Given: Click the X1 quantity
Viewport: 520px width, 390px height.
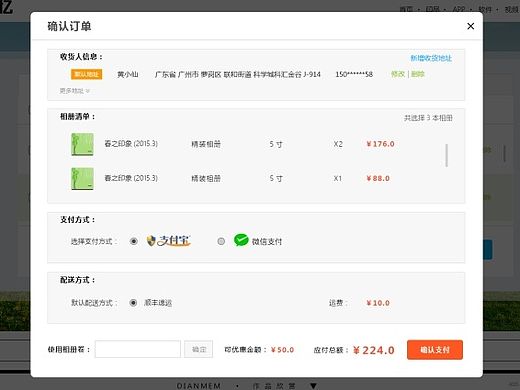Looking at the screenshot, I should click(338, 178).
